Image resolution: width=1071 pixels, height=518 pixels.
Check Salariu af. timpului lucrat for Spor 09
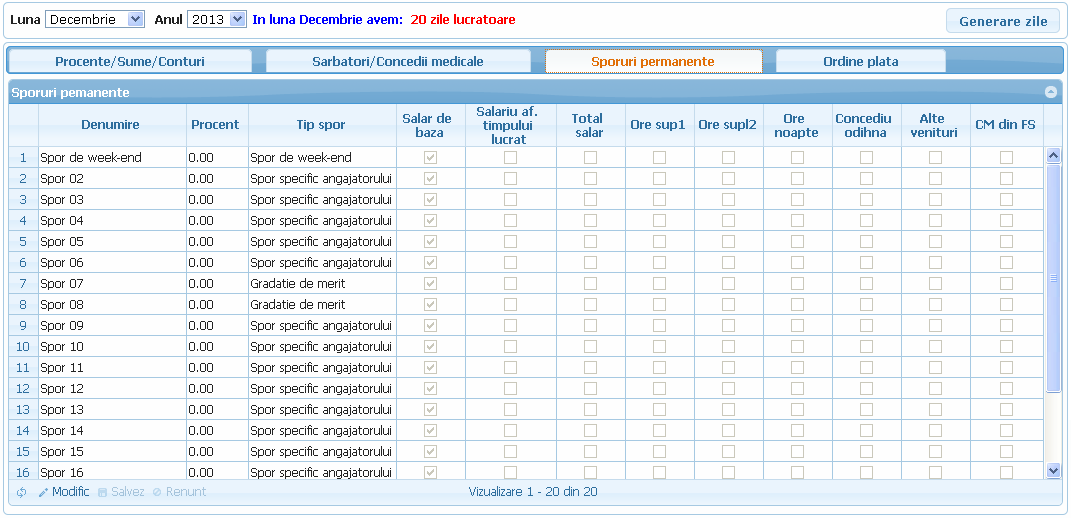pos(510,326)
